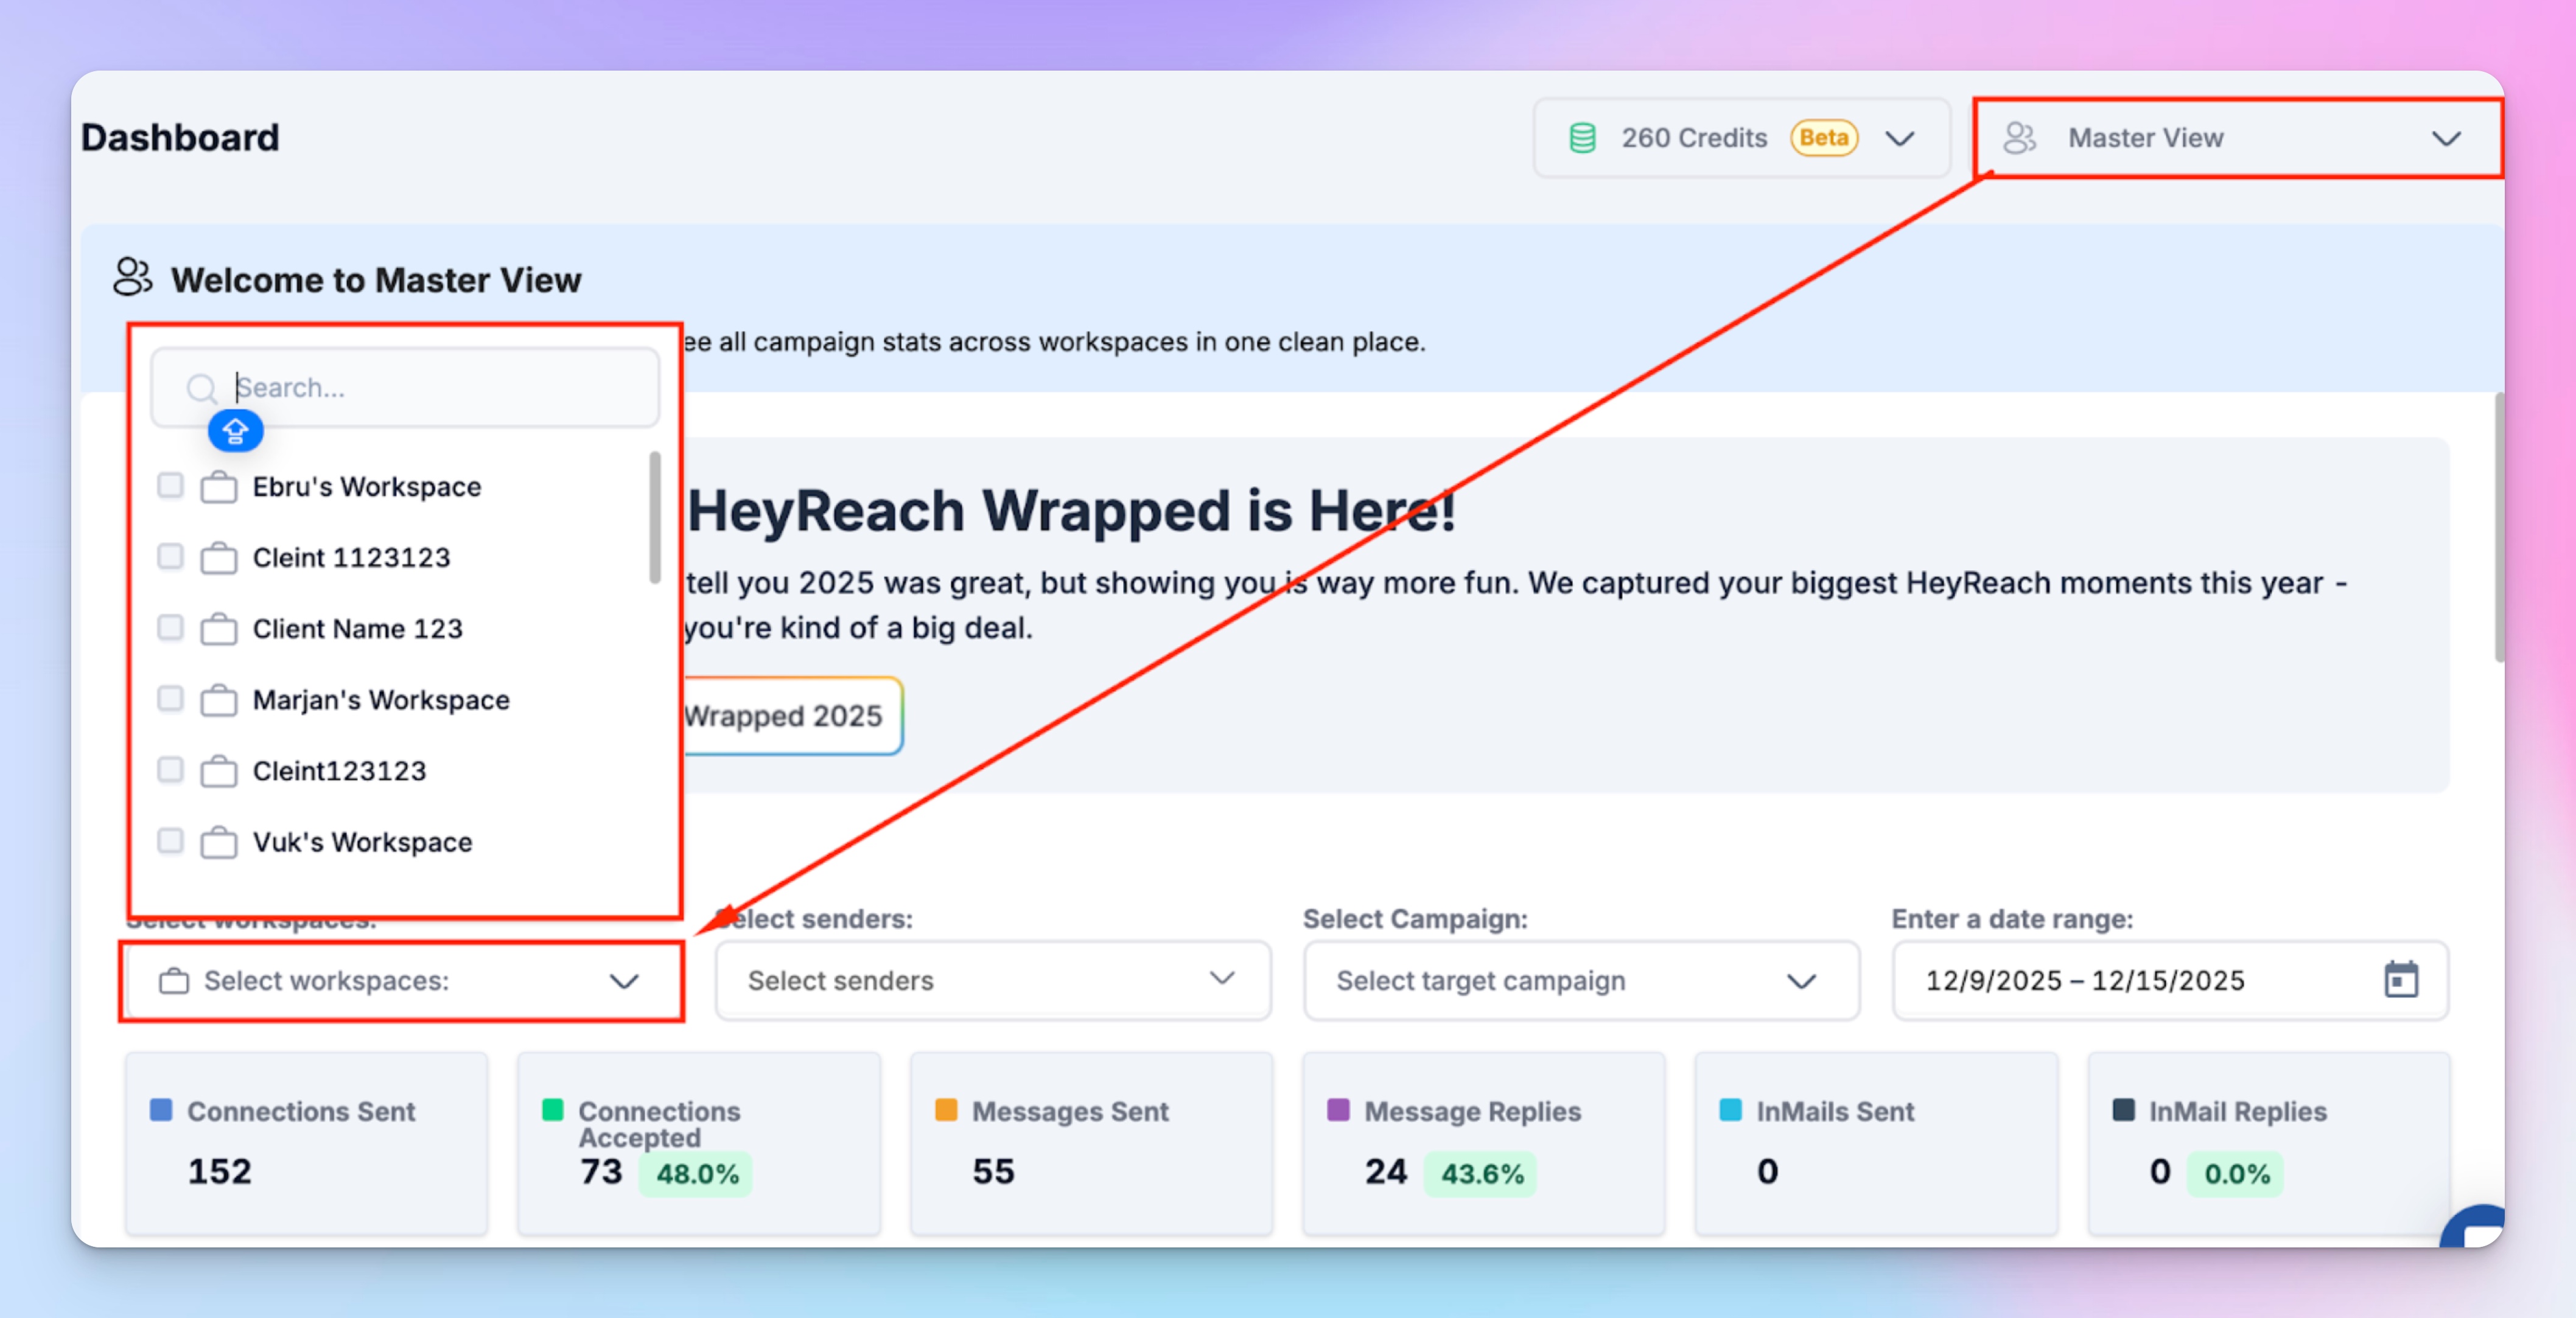Click the magnifier icon in workspace search
The height and width of the screenshot is (1318, 2576).
point(201,388)
